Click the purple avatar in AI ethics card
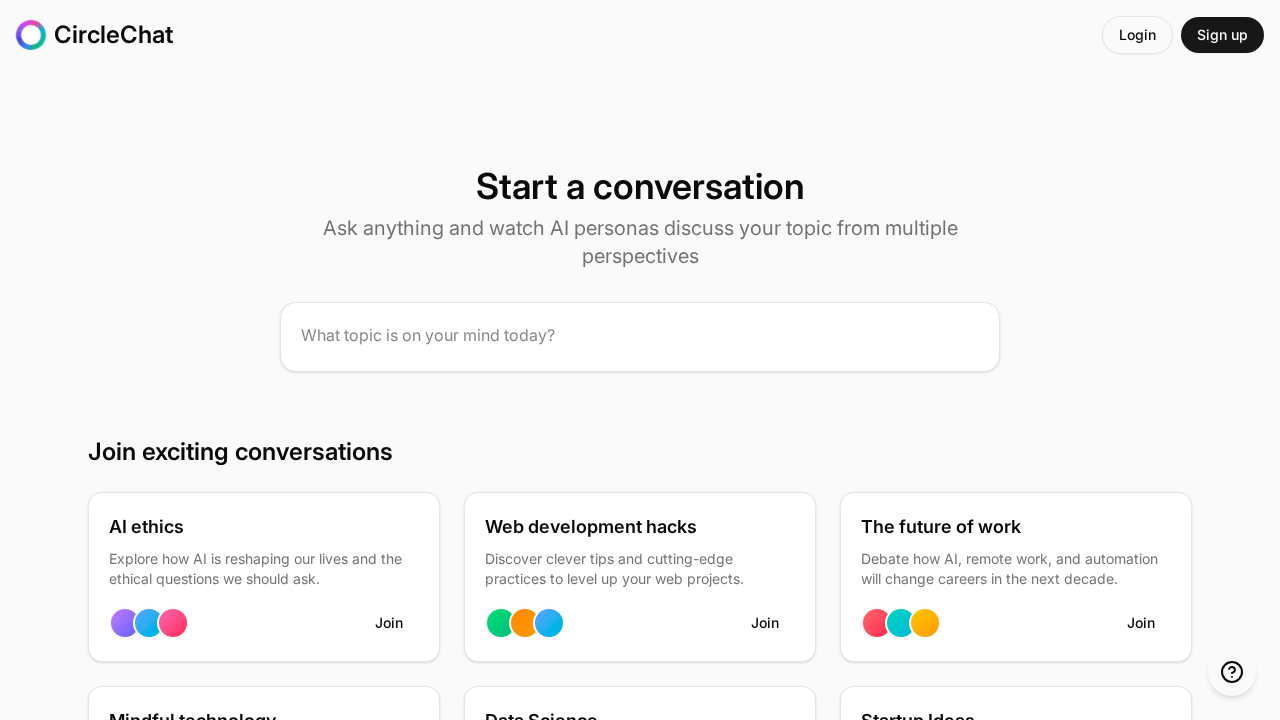 pyautogui.click(x=123, y=623)
